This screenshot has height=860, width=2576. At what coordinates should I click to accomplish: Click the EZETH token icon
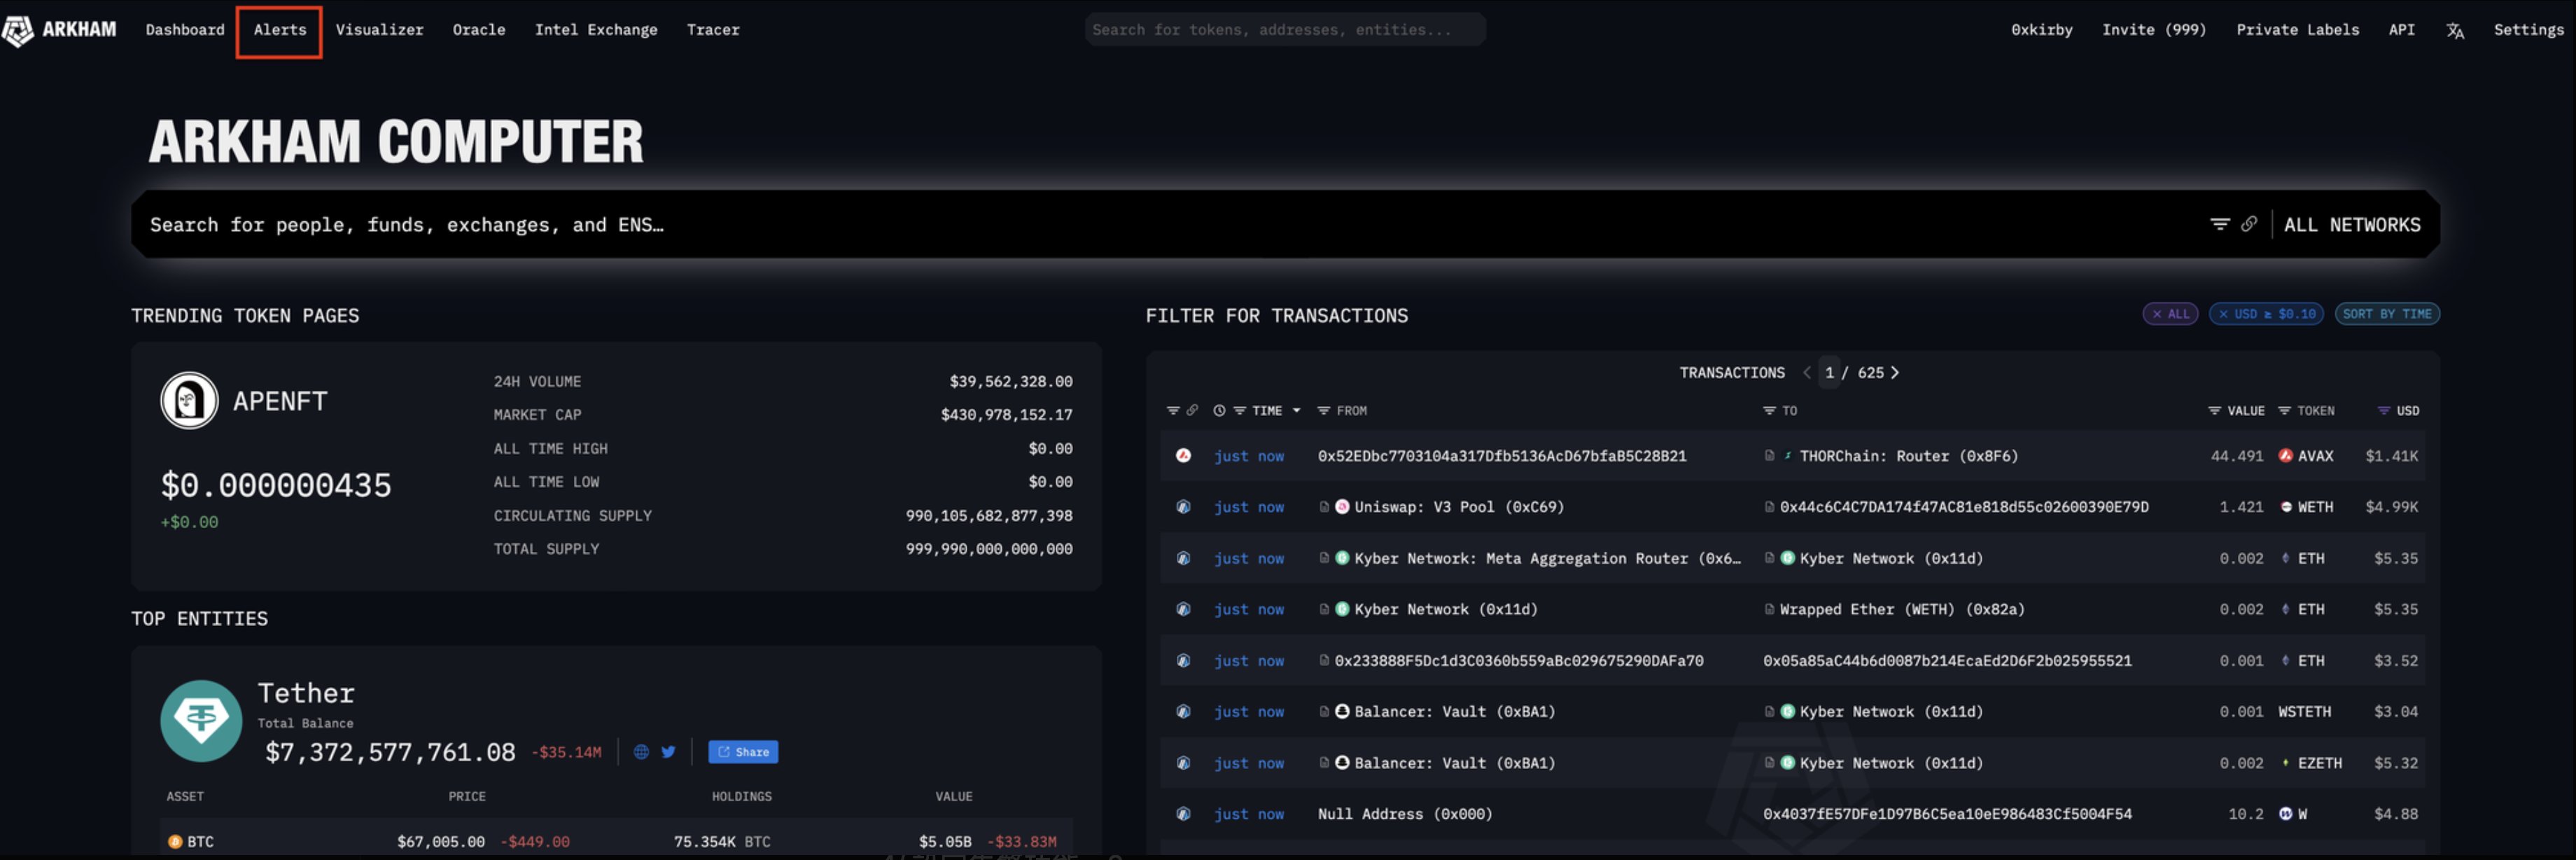click(2285, 763)
